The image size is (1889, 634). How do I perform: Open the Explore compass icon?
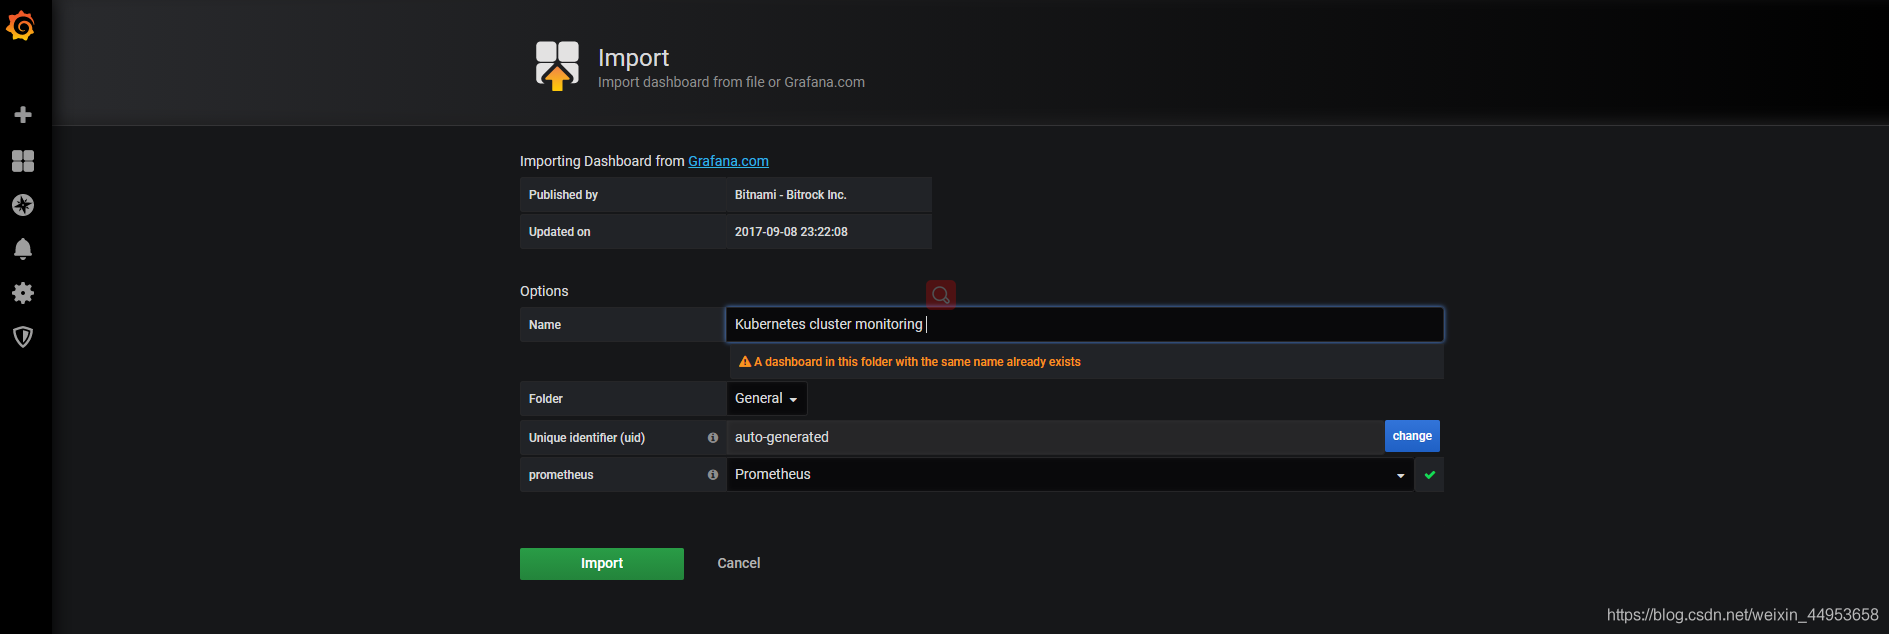pos(23,205)
